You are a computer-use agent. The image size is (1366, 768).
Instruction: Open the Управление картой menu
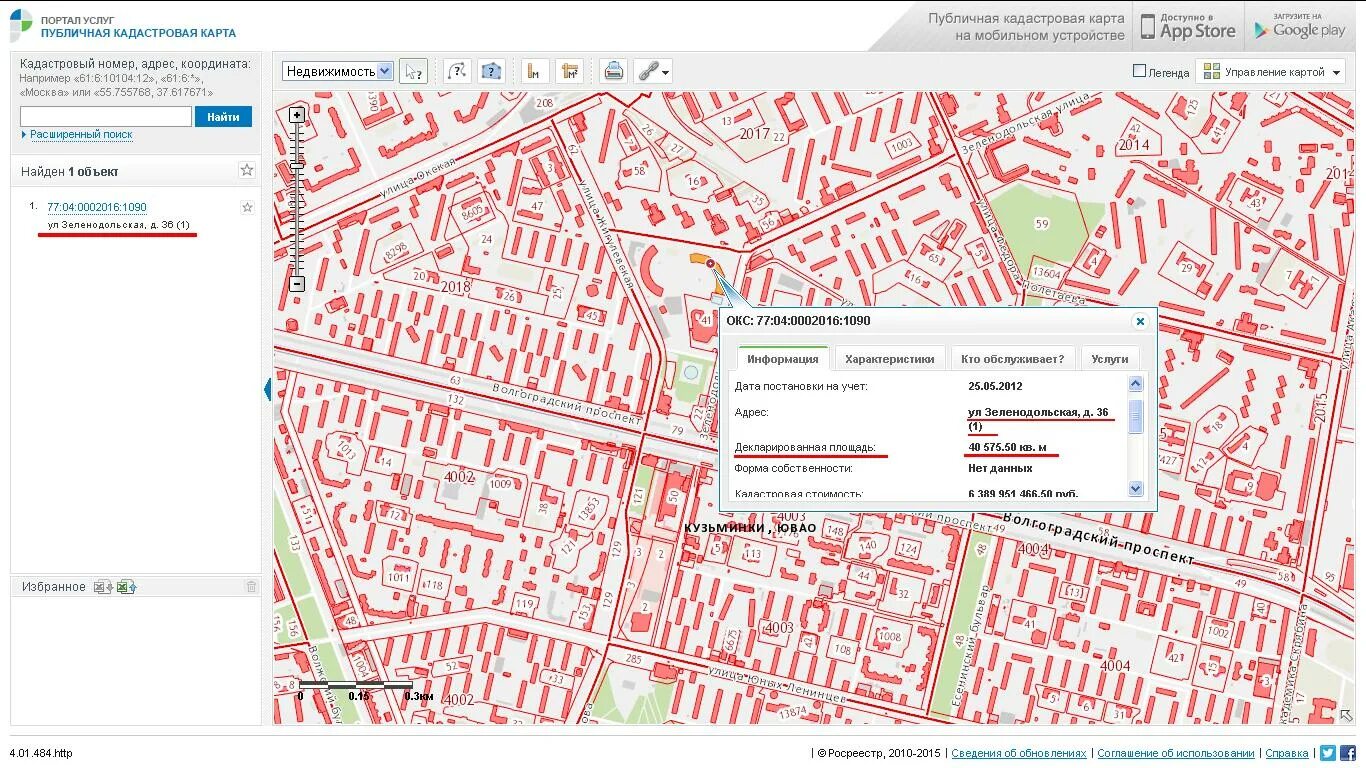click(x=1271, y=71)
